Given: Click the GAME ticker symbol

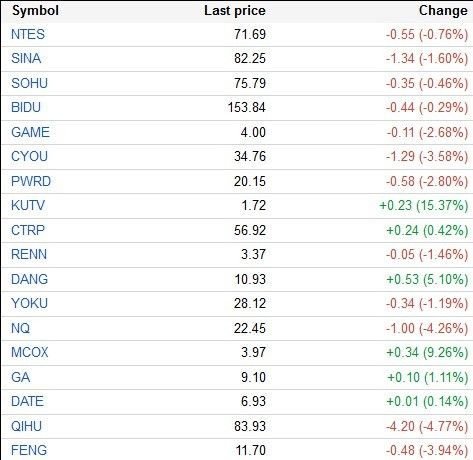Looking at the screenshot, I should 30,132.
